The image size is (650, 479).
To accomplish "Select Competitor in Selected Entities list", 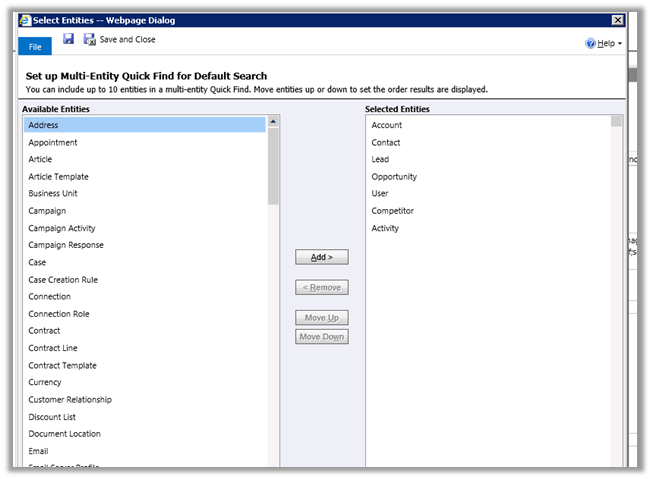I will 392,211.
